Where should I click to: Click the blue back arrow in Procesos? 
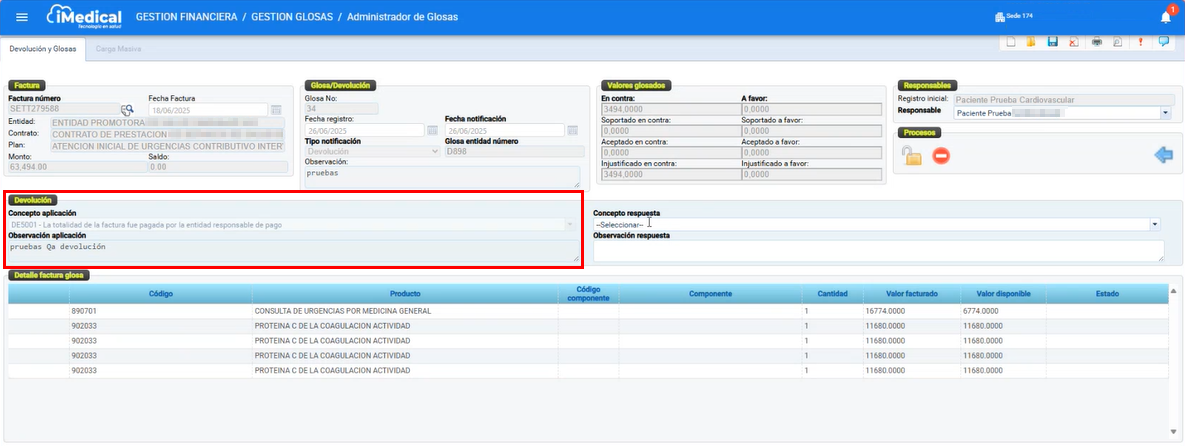tap(1163, 154)
